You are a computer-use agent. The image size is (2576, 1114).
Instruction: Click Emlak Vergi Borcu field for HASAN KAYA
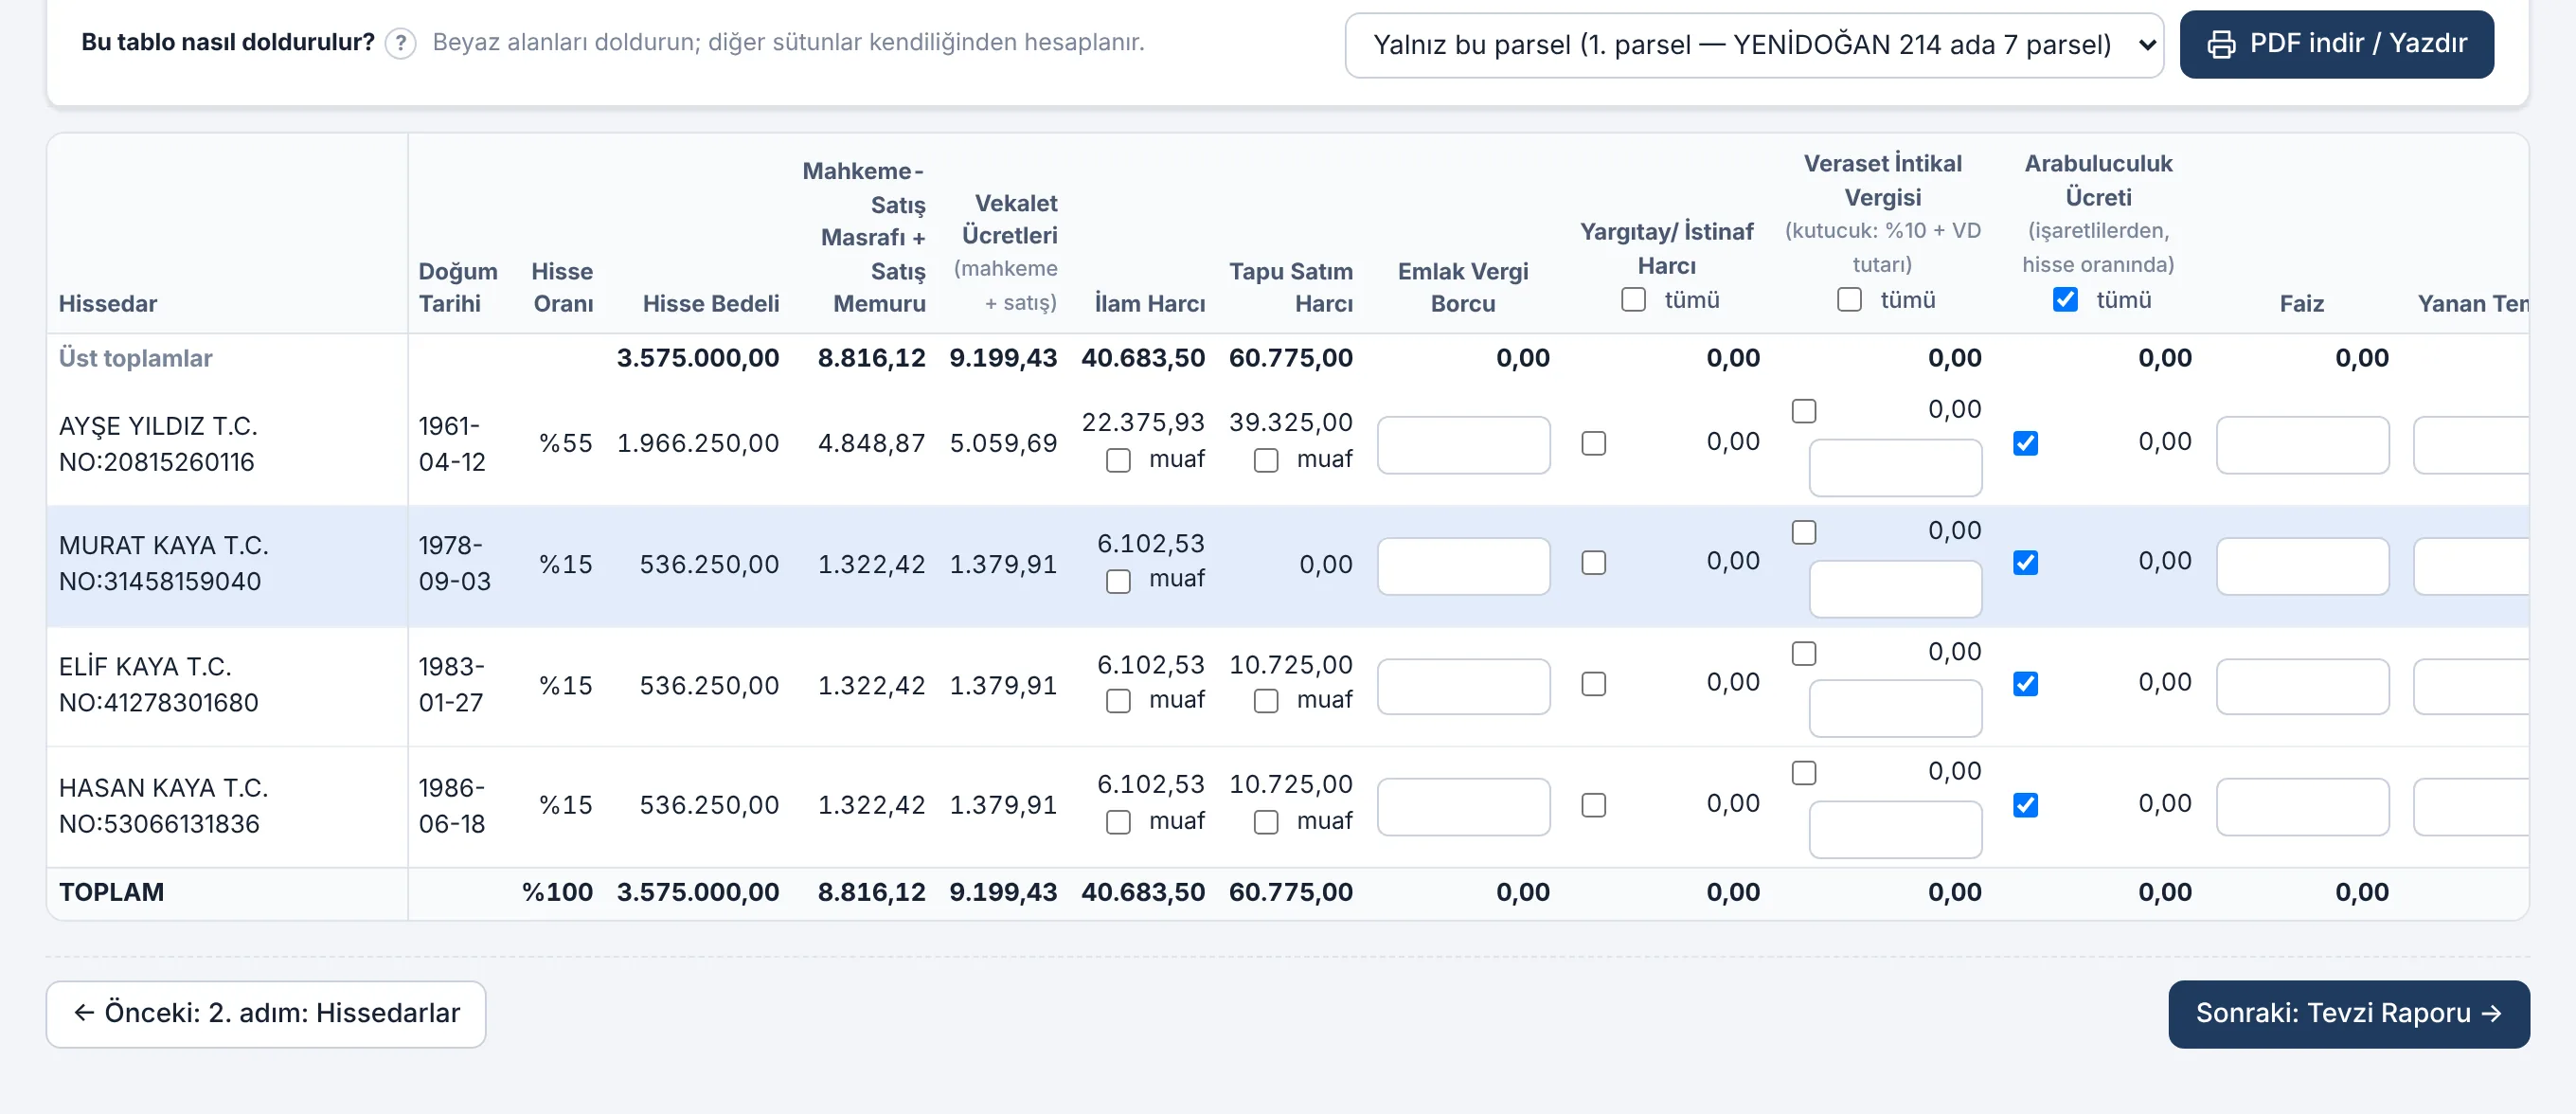(x=1463, y=807)
